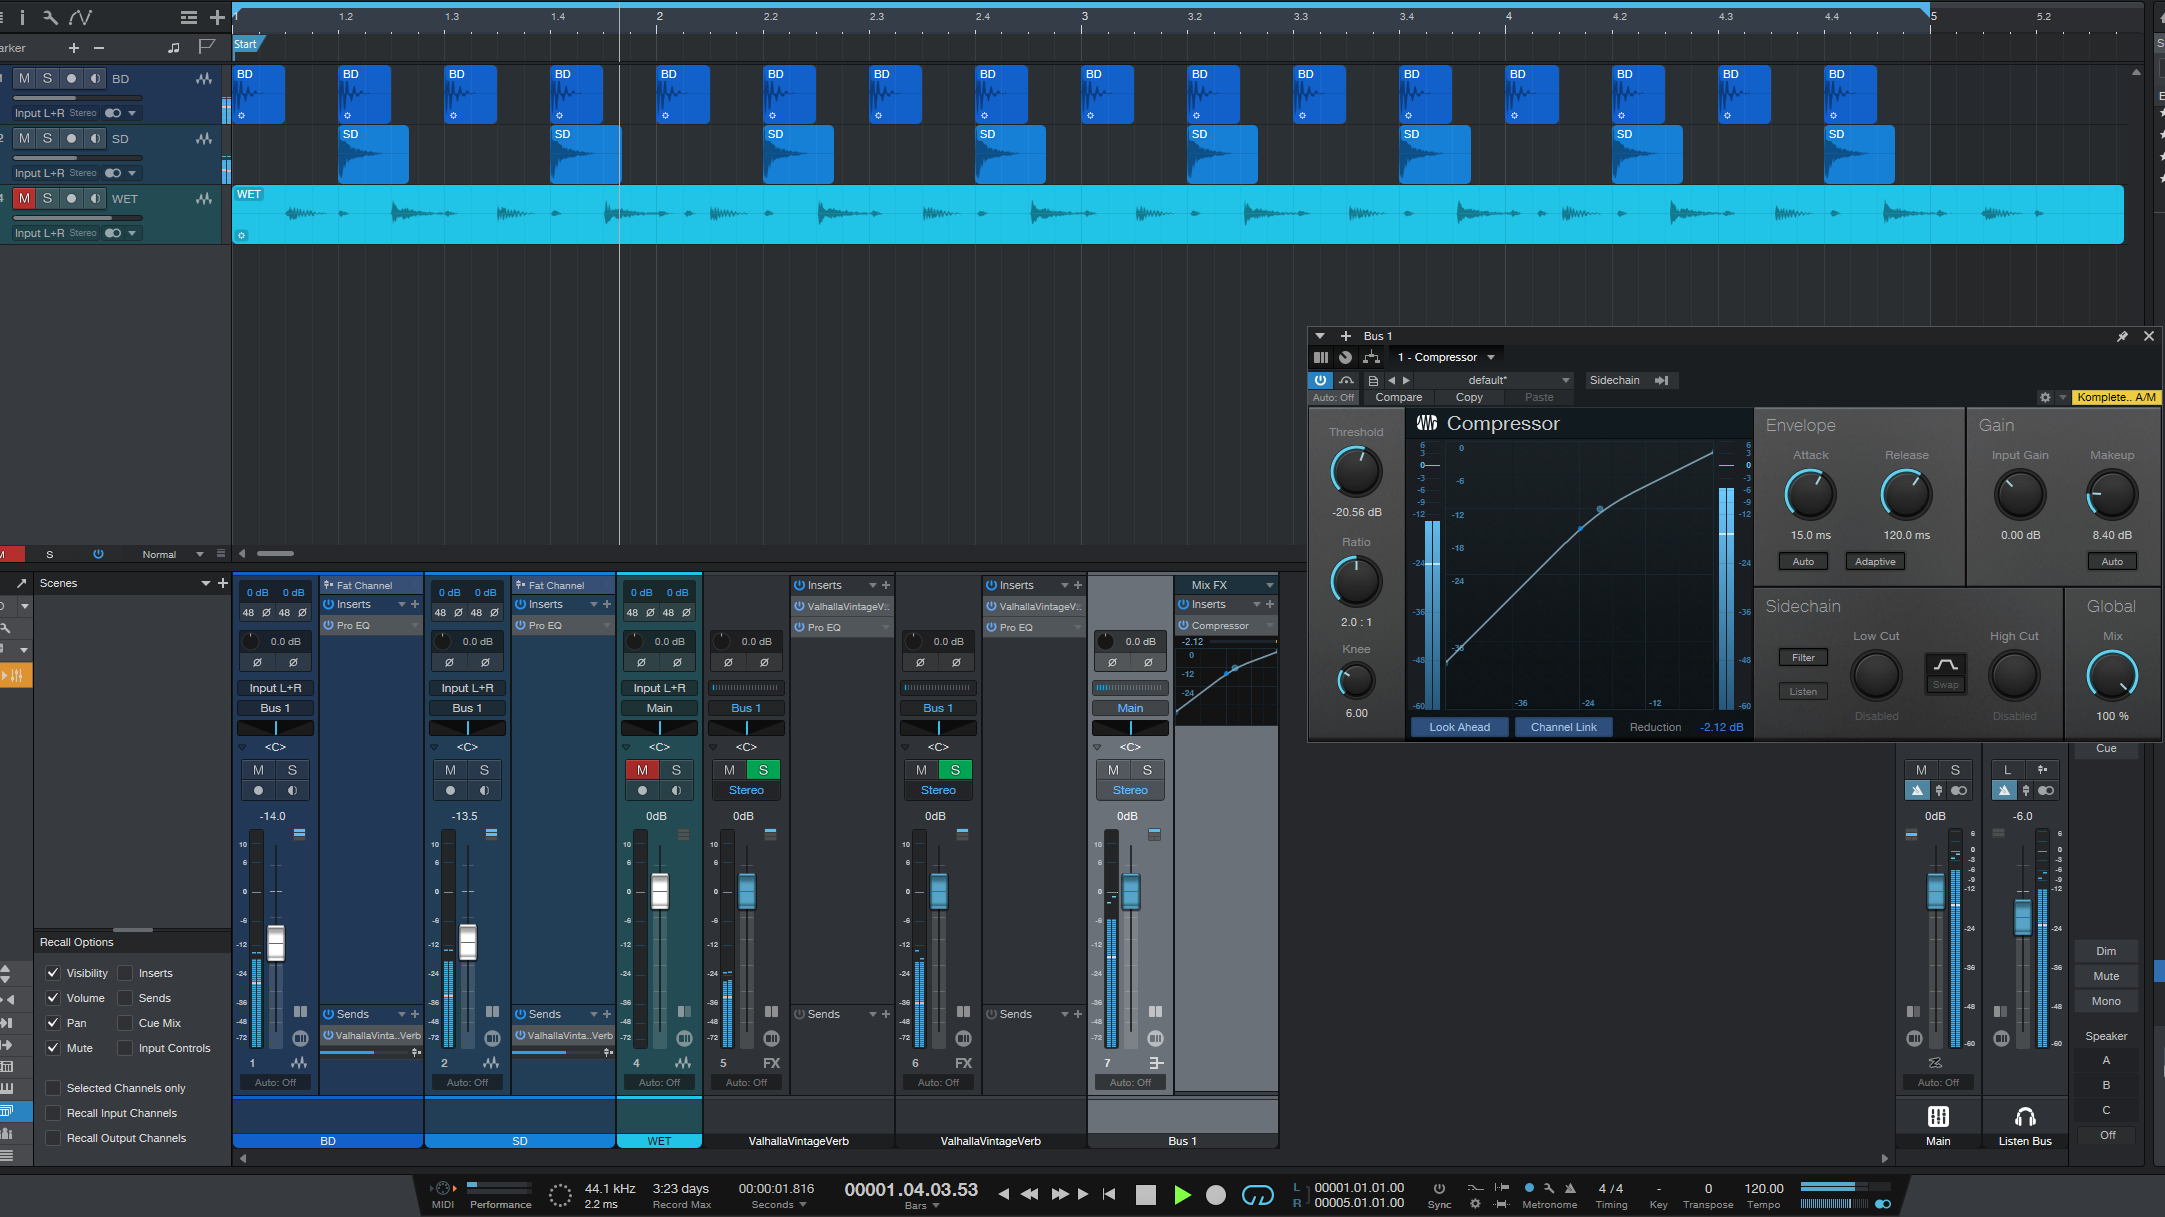Unmute the WET track in arrangement
This screenshot has width=2165, height=1217.
coord(24,198)
